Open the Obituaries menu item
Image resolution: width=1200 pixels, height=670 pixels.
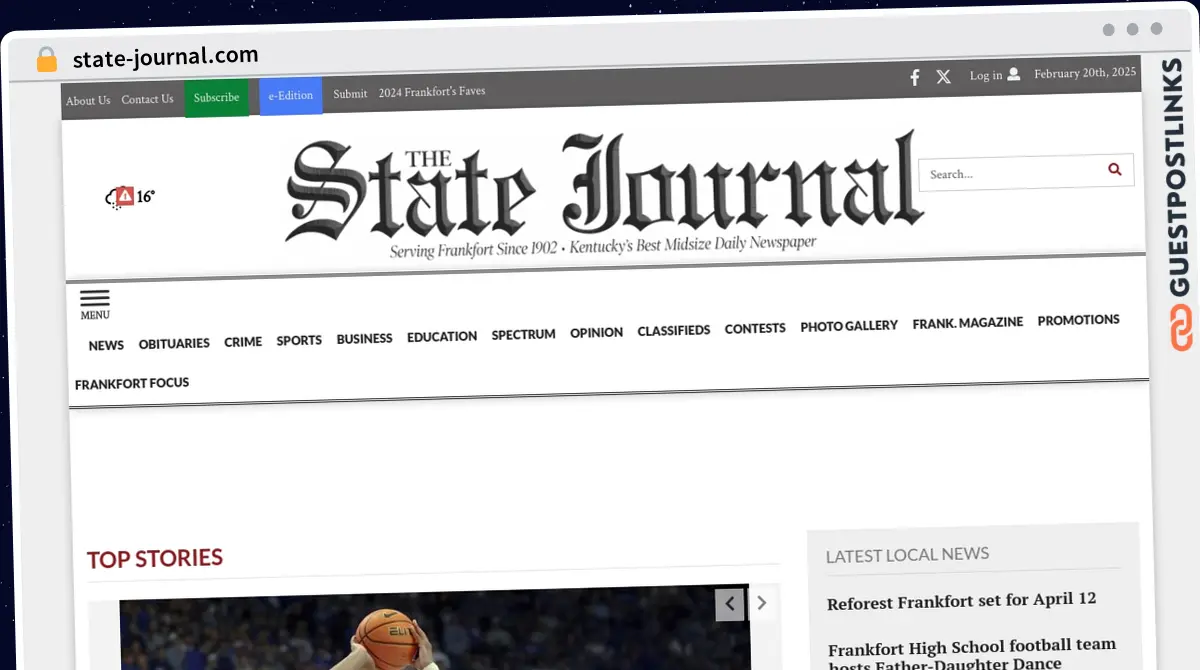tap(174, 344)
